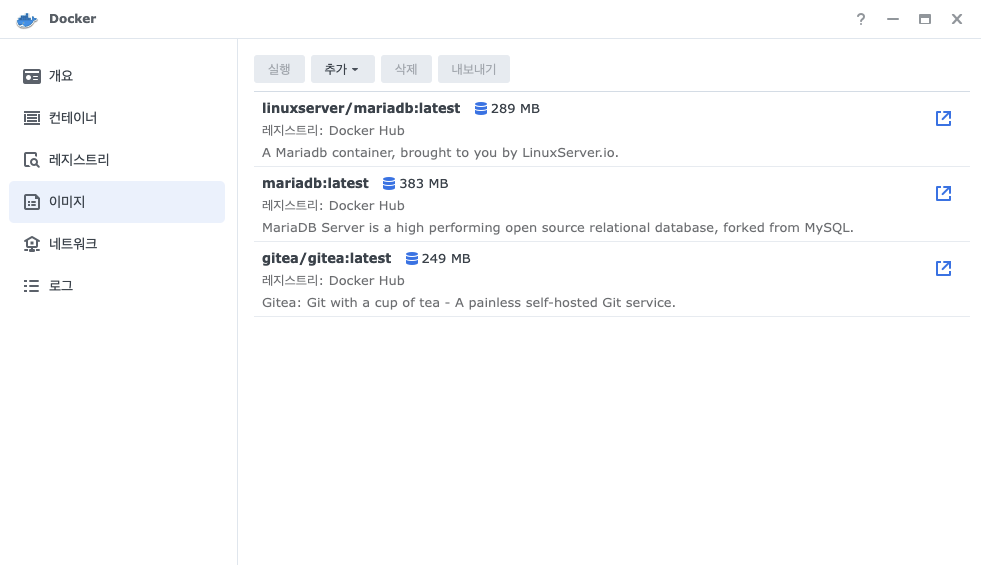Click the 실행 run button
The image size is (981, 565).
pyautogui.click(x=279, y=69)
